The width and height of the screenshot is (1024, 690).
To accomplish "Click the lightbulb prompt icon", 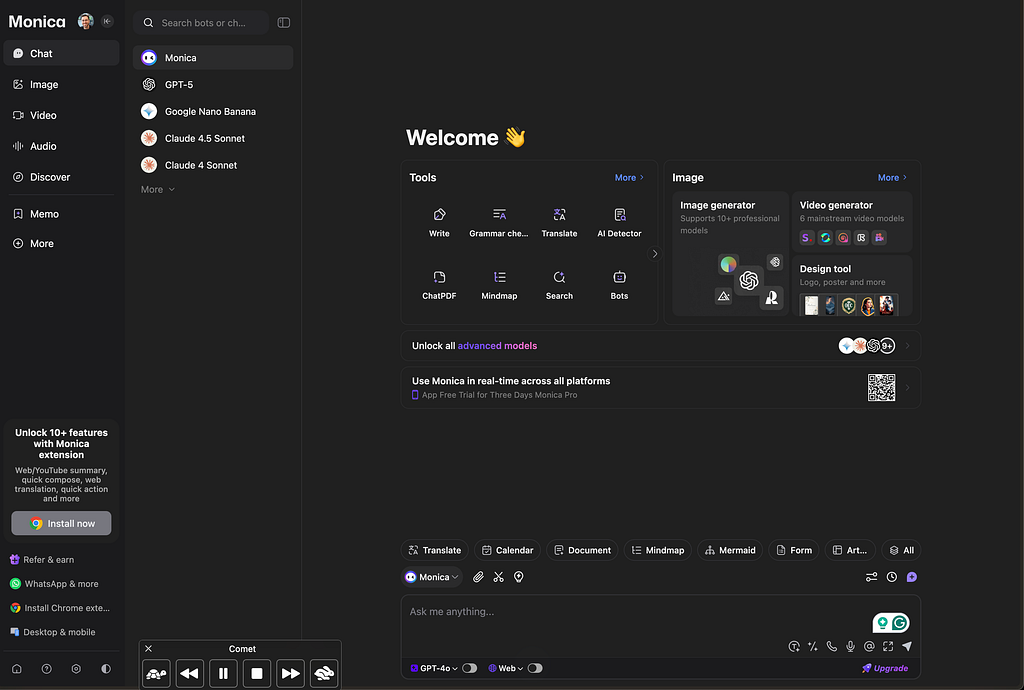I will (519, 577).
